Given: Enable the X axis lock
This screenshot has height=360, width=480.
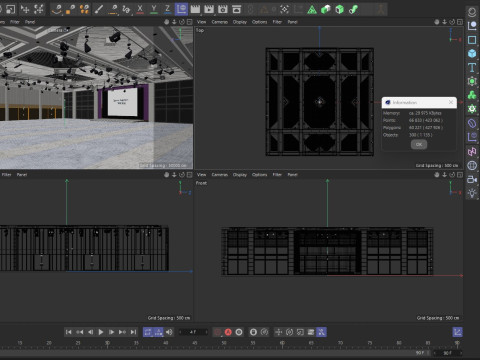Looking at the screenshot, I should 140,9.
